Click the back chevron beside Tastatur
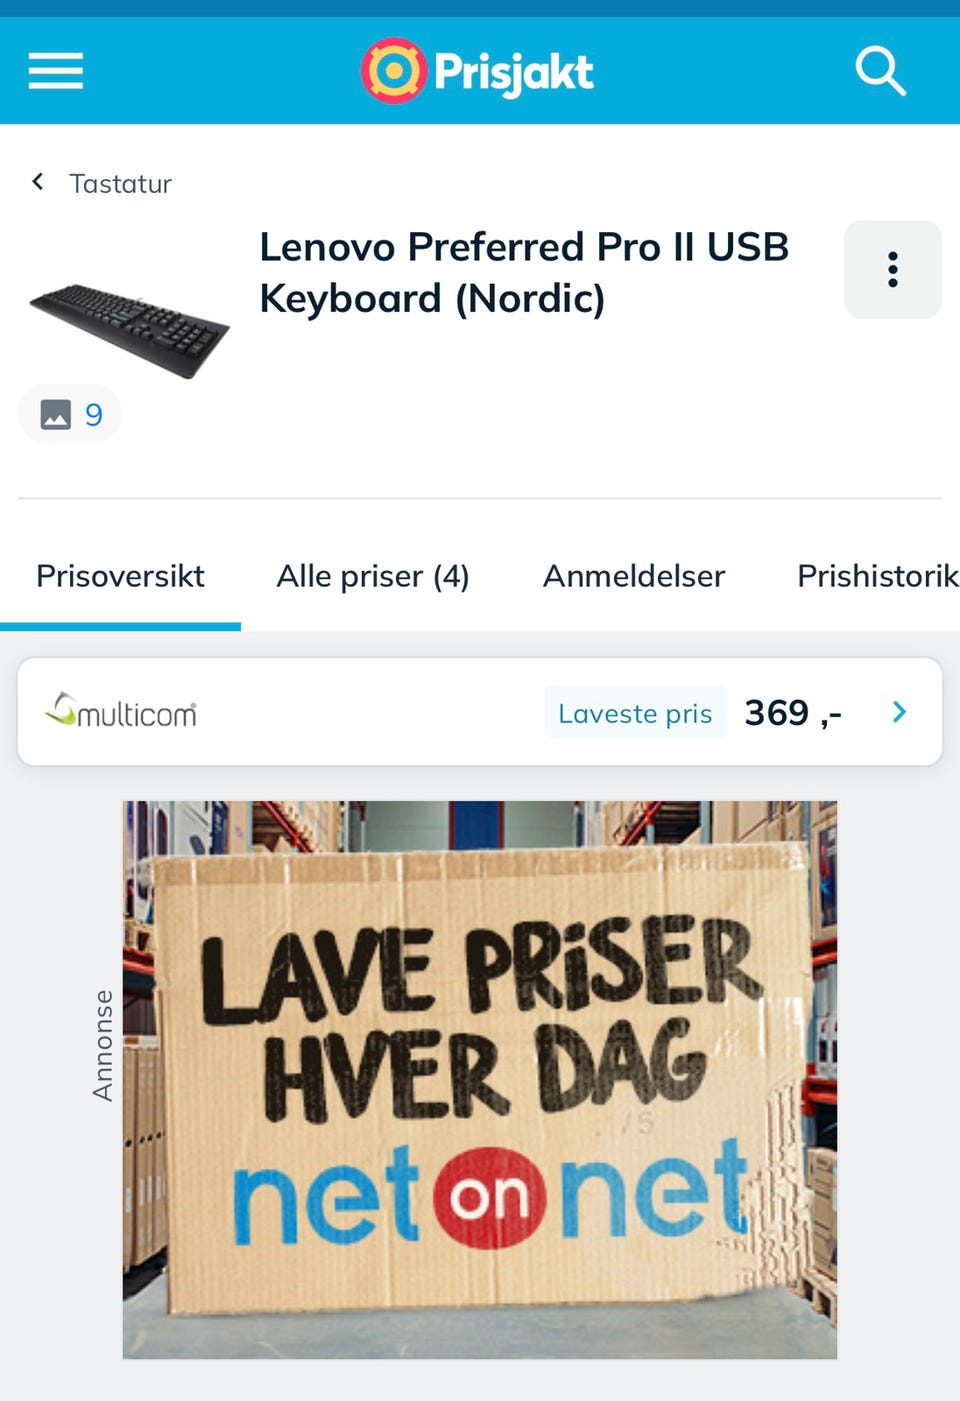Image resolution: width=960 pixels, height=1401 pixels. click(x=38, y=182)
